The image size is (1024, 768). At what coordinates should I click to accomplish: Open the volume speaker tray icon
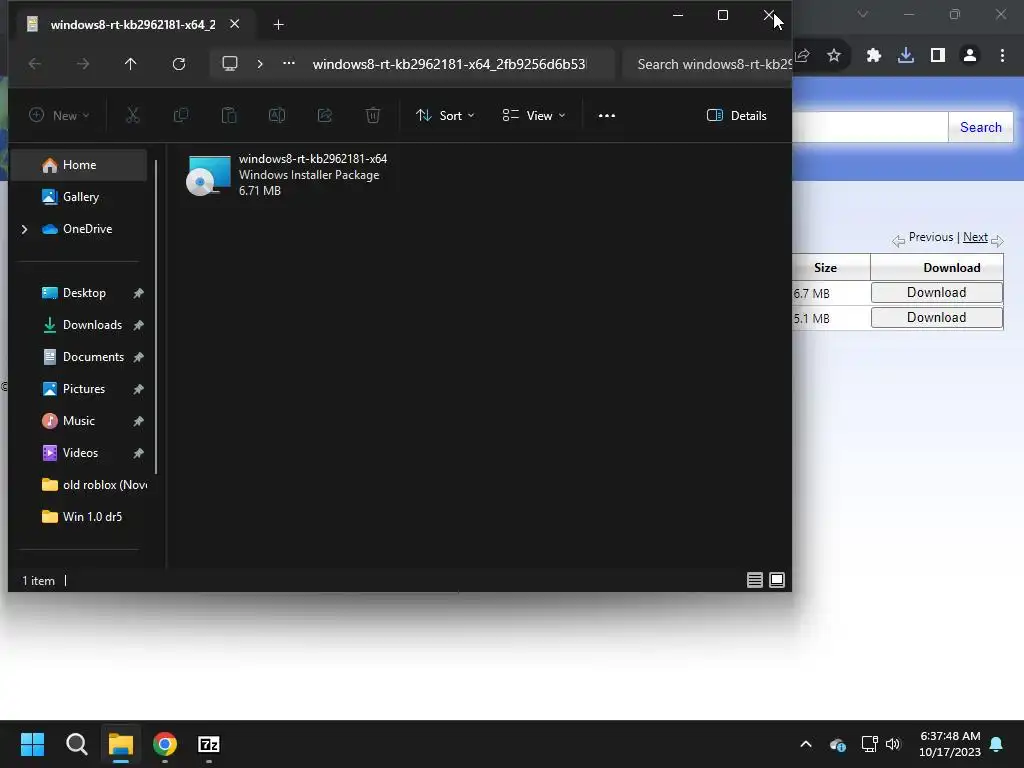point(893,744)
